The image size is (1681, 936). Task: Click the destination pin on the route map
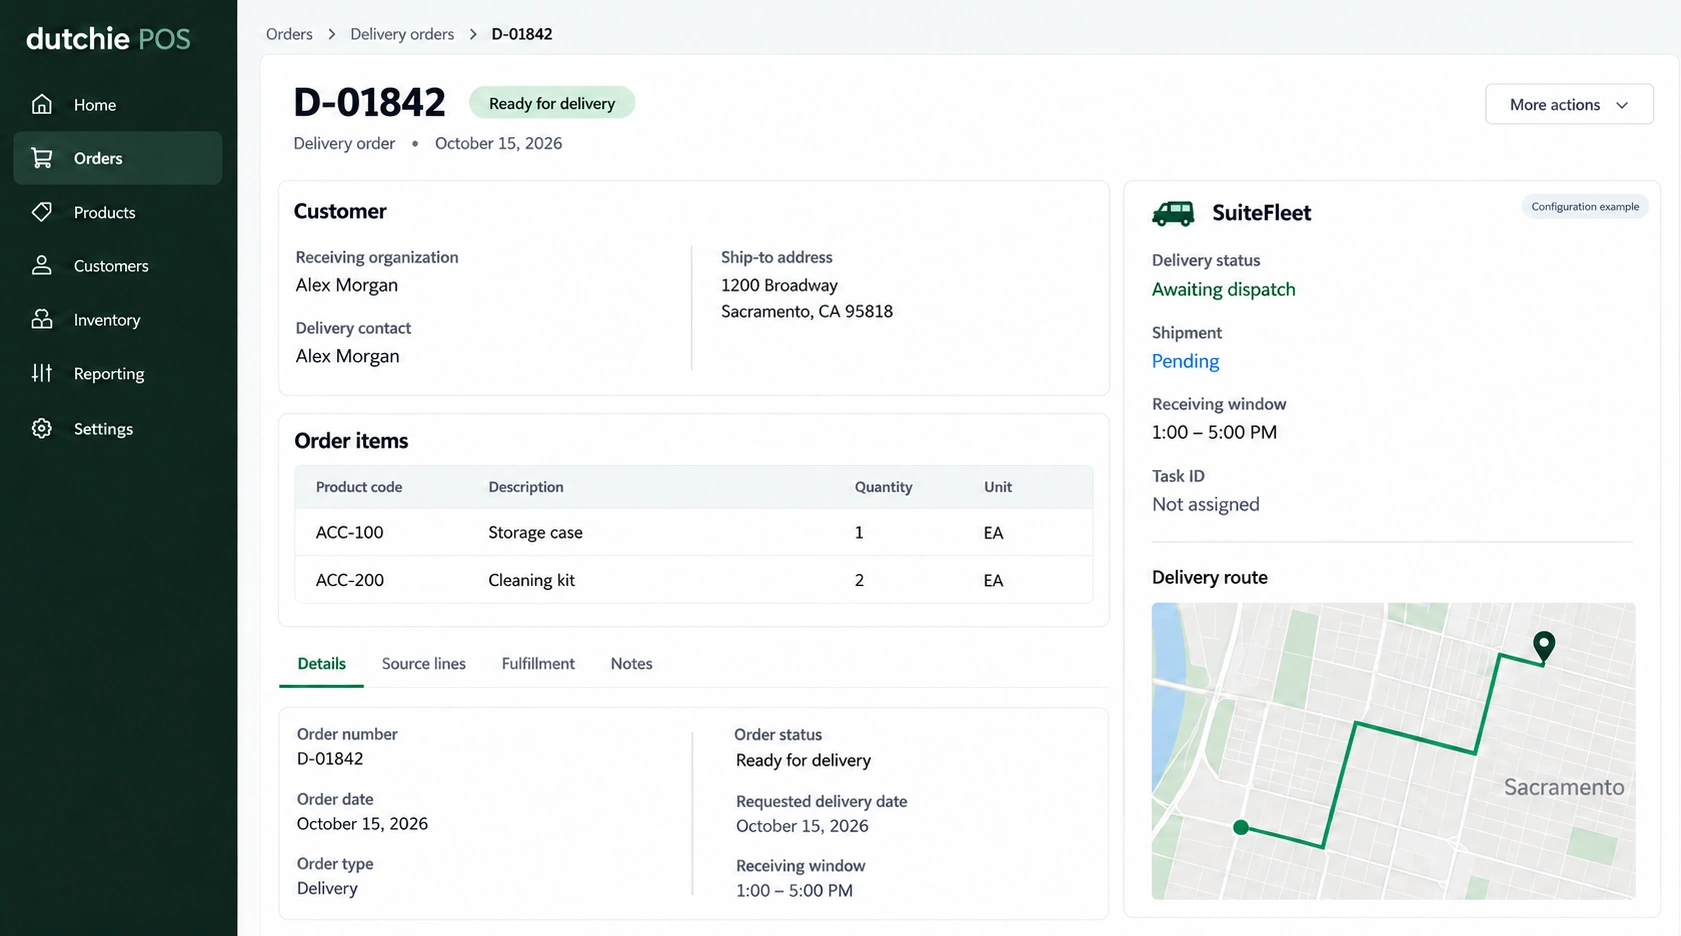coord(1544,646)
